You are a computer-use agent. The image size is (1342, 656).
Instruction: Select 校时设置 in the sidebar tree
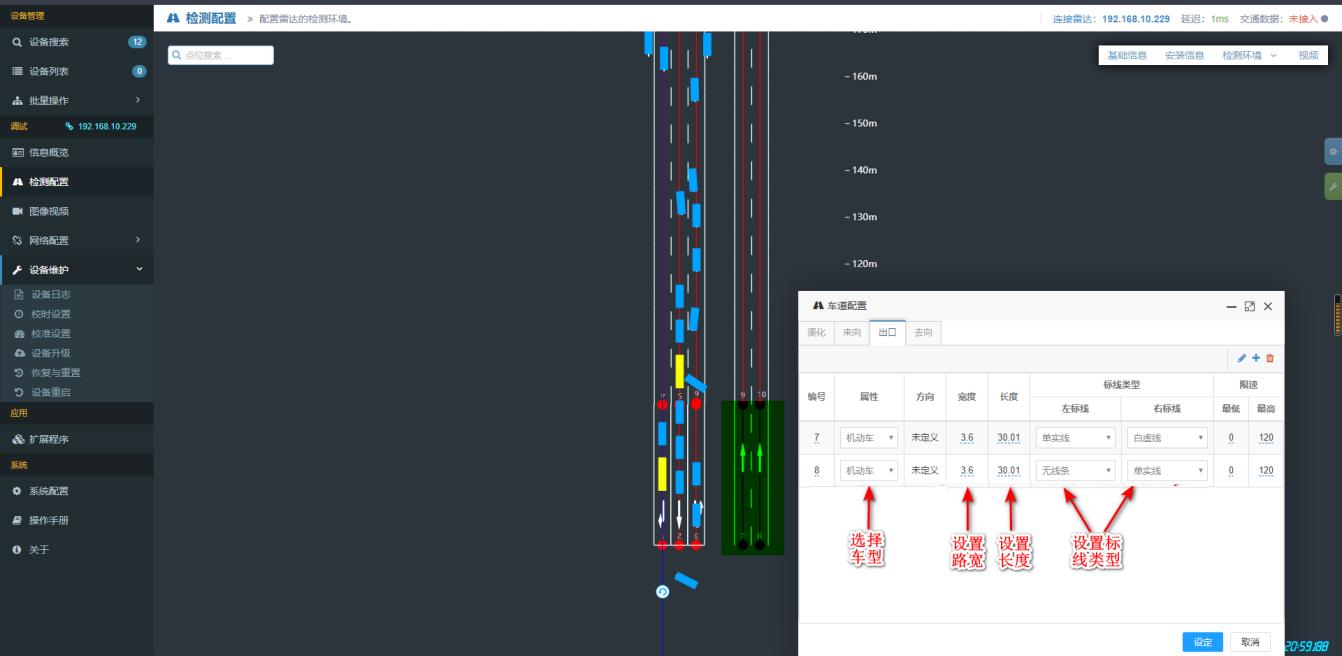pyautogui.click(x=50, y=314)
